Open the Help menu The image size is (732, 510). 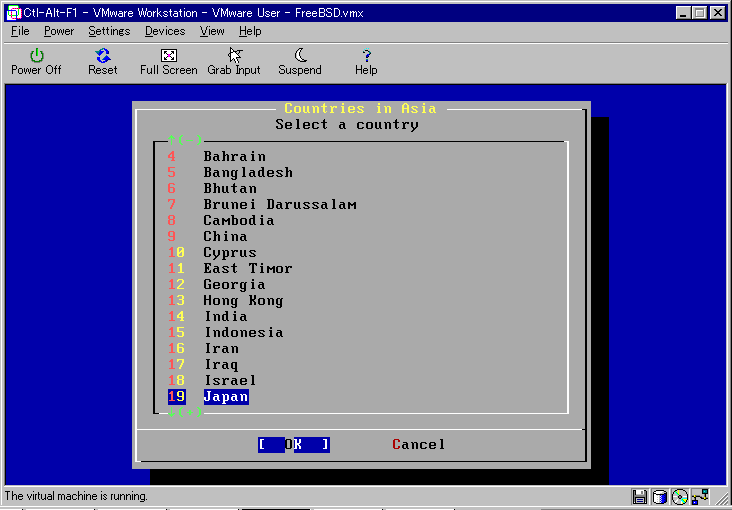pos(250,31)
